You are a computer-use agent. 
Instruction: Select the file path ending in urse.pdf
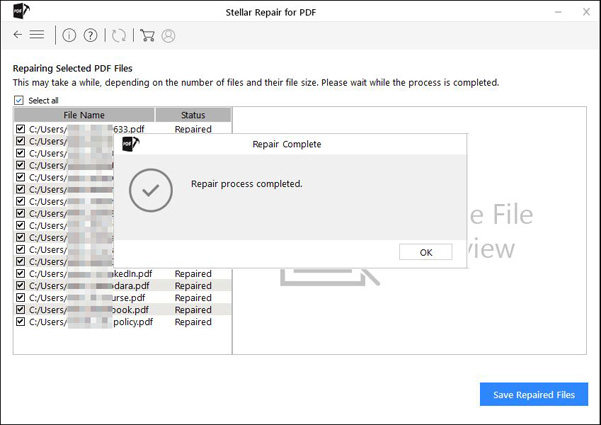coord(87,298)
